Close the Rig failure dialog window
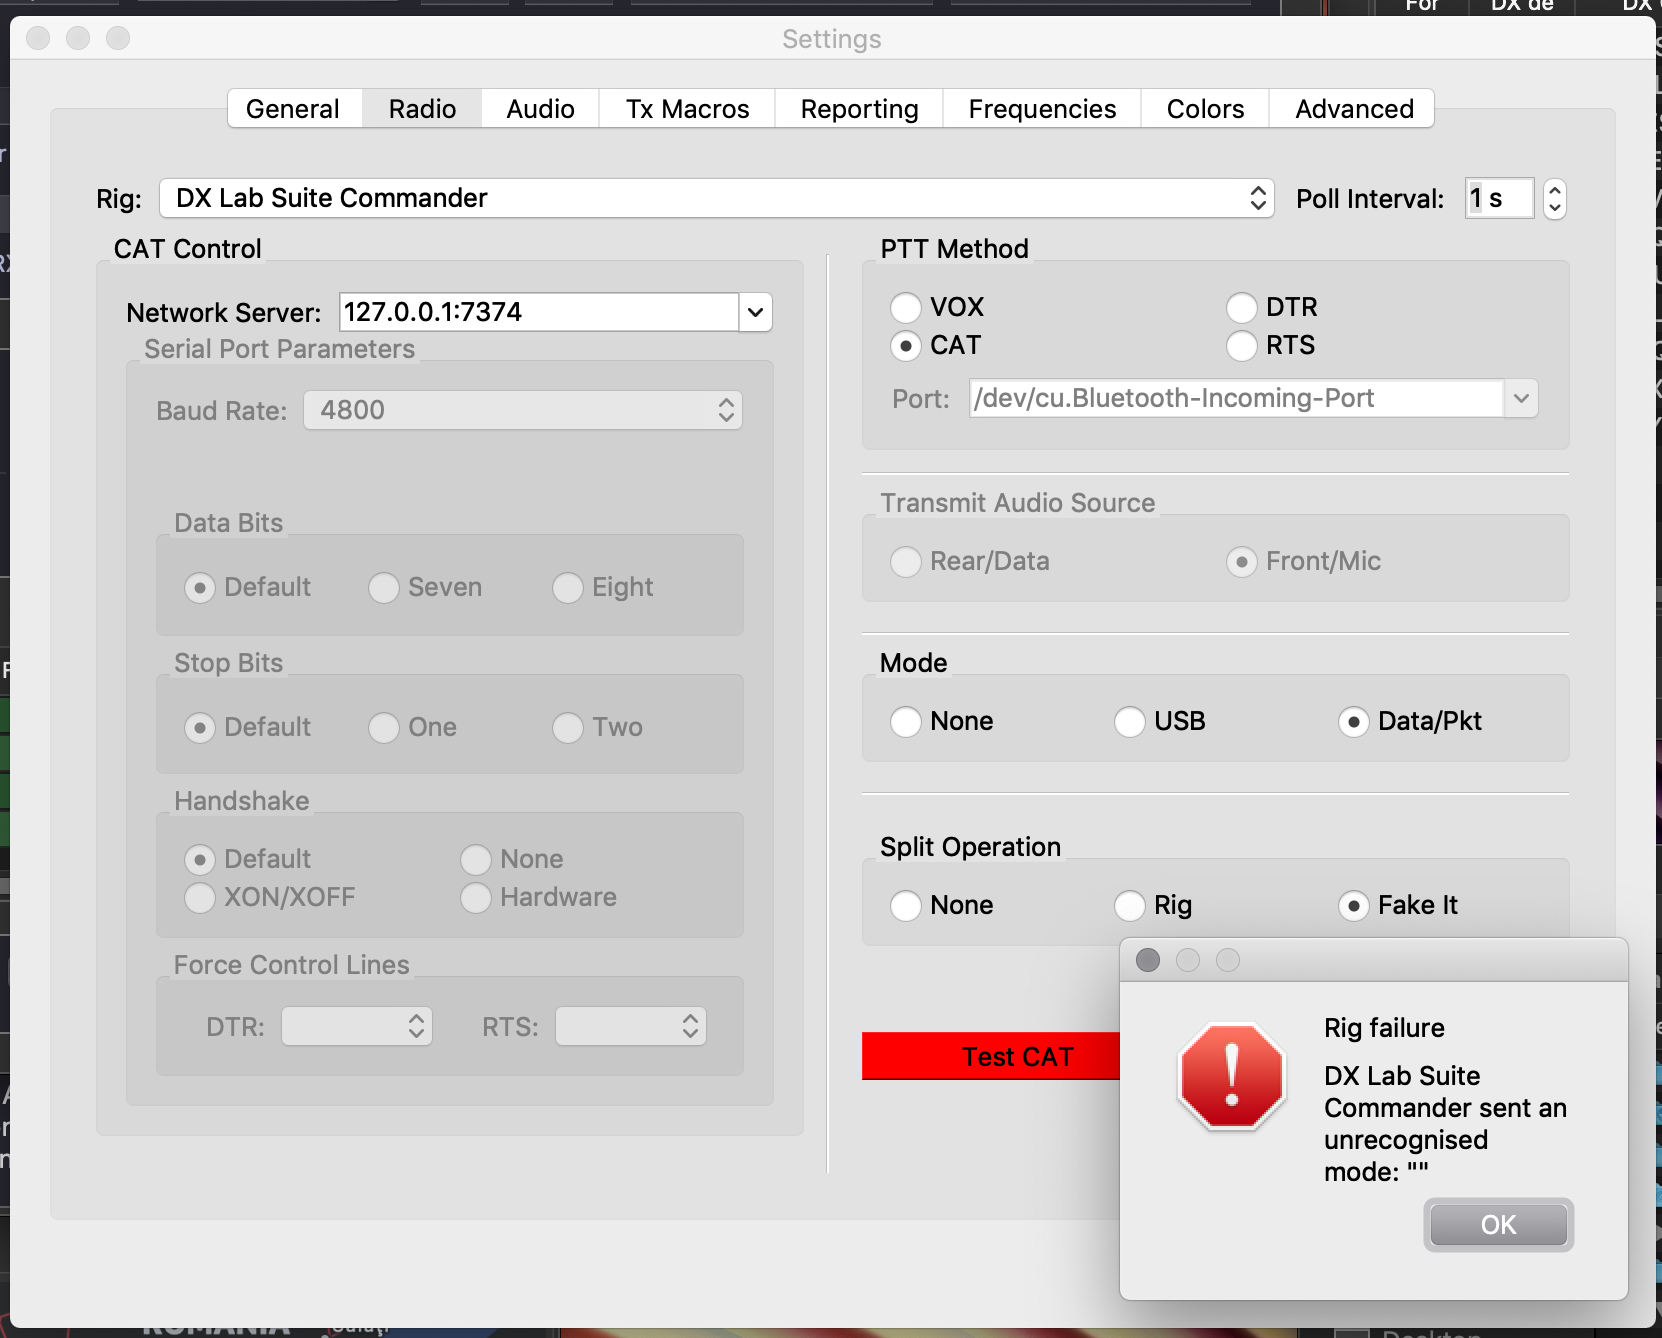 [x=1148, y=960]
